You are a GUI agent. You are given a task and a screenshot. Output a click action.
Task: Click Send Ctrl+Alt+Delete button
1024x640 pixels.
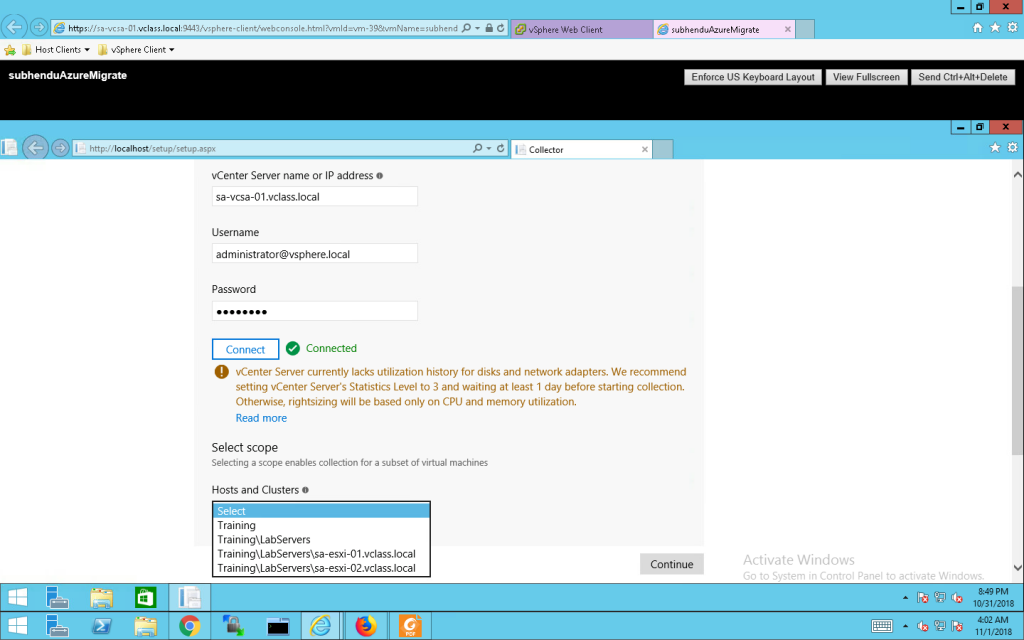coord(963,77)
